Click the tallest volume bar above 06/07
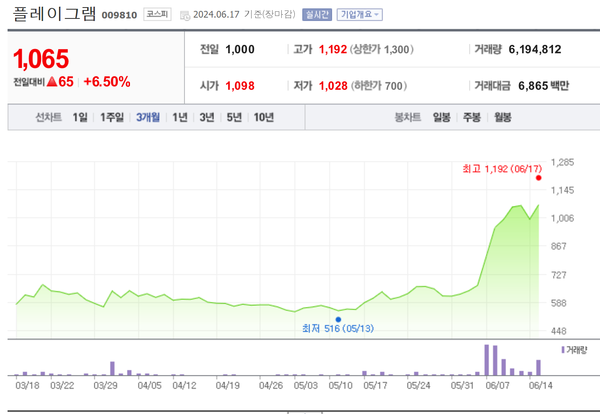The width and height of the screenshot is (600, 414). (x=487, y=360)
